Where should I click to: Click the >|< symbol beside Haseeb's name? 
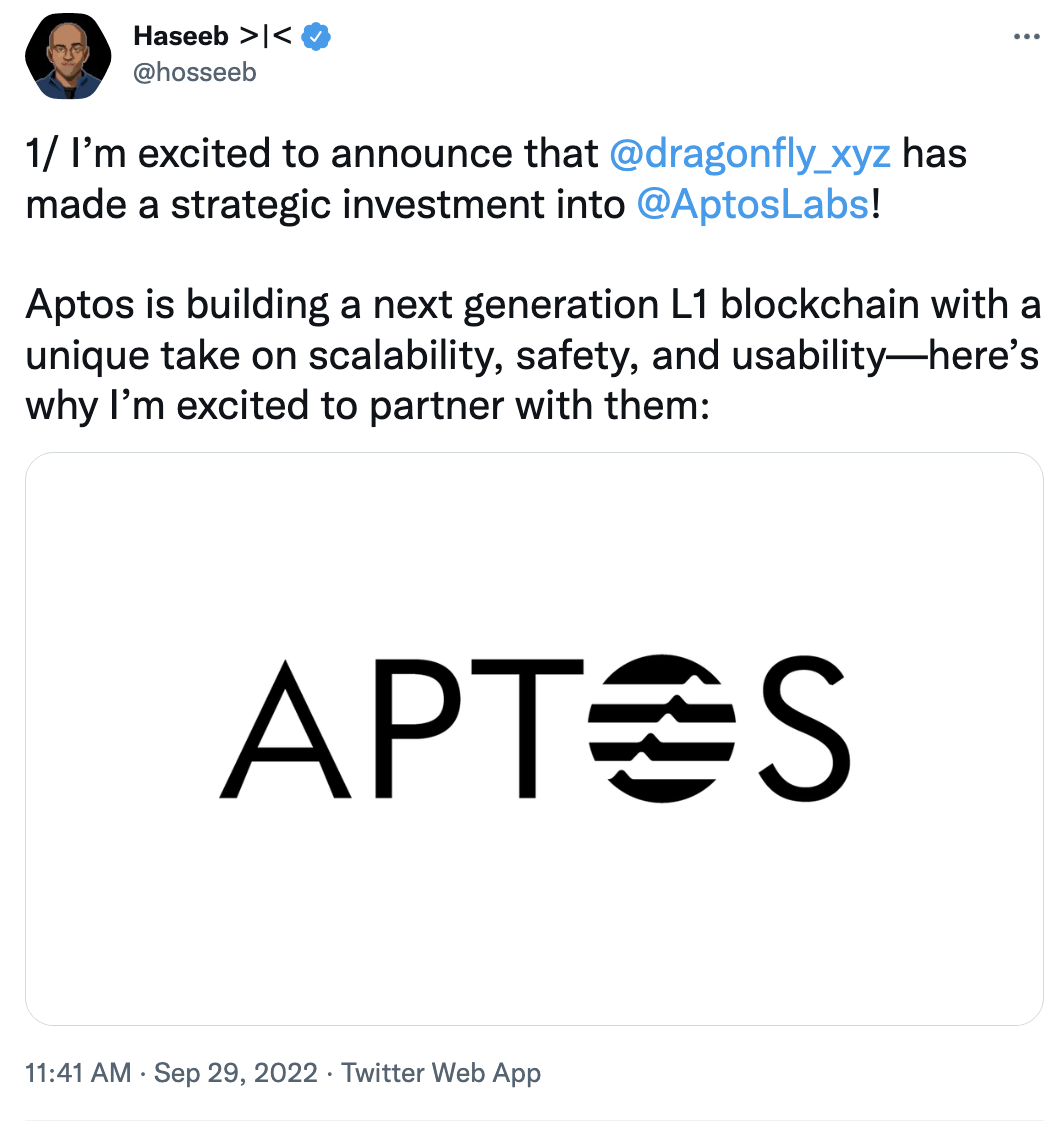pos(266,38)
